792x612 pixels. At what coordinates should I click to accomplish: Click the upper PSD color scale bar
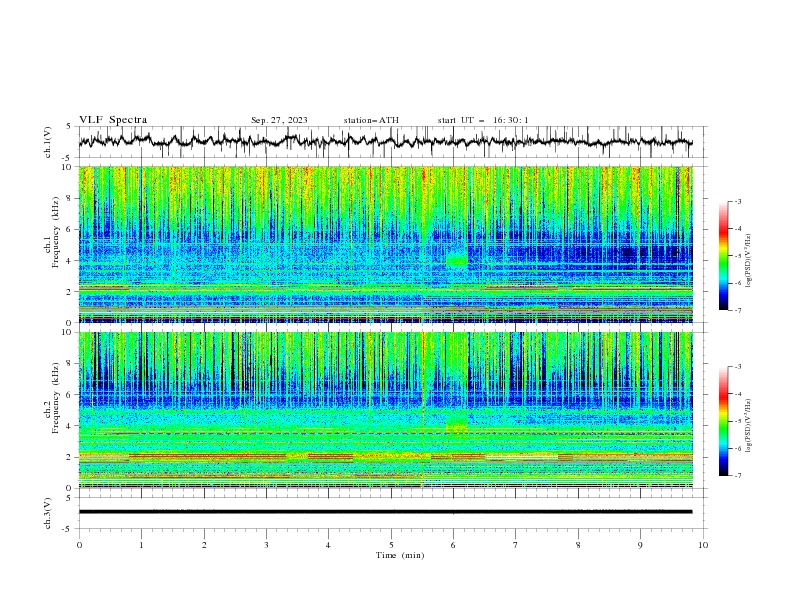(x=724, y=256)
